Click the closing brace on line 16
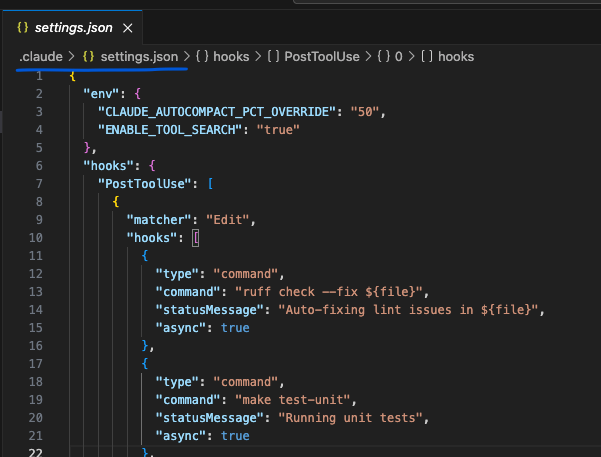 (145, 346)
